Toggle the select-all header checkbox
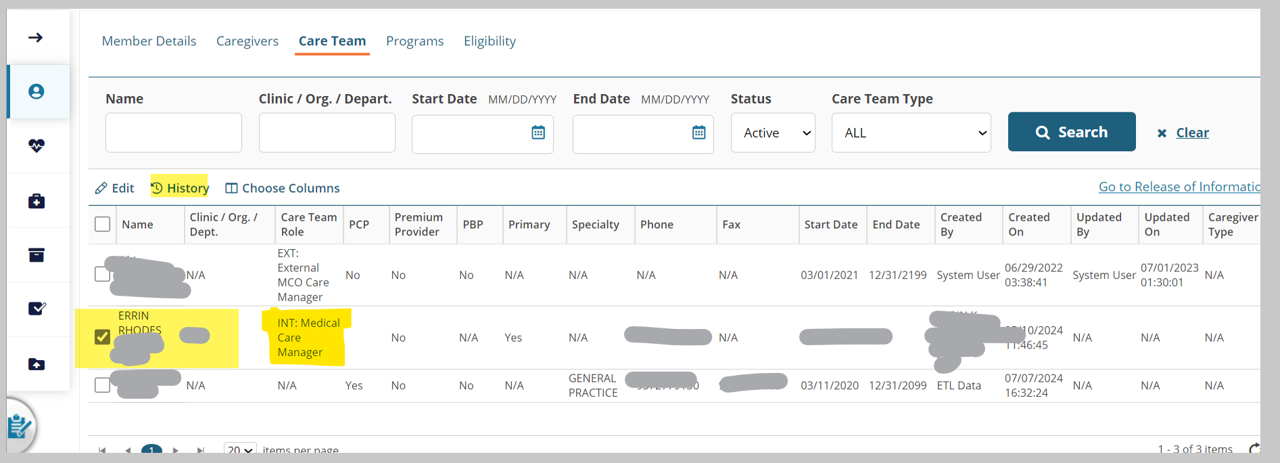1280x463 pixels. pos(102,224)
